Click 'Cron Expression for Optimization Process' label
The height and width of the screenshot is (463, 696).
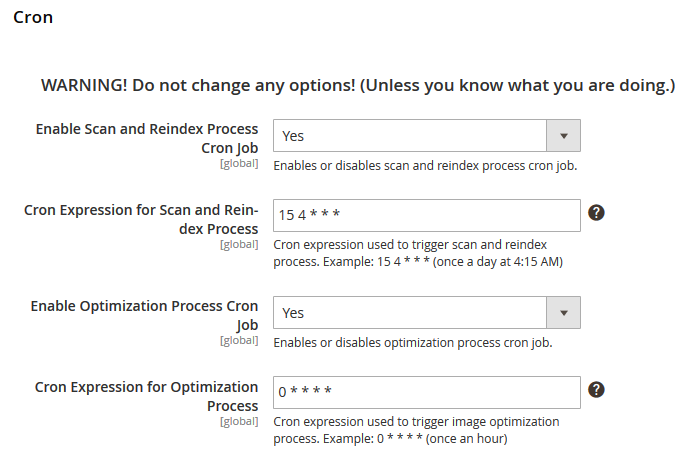(147, 396)
